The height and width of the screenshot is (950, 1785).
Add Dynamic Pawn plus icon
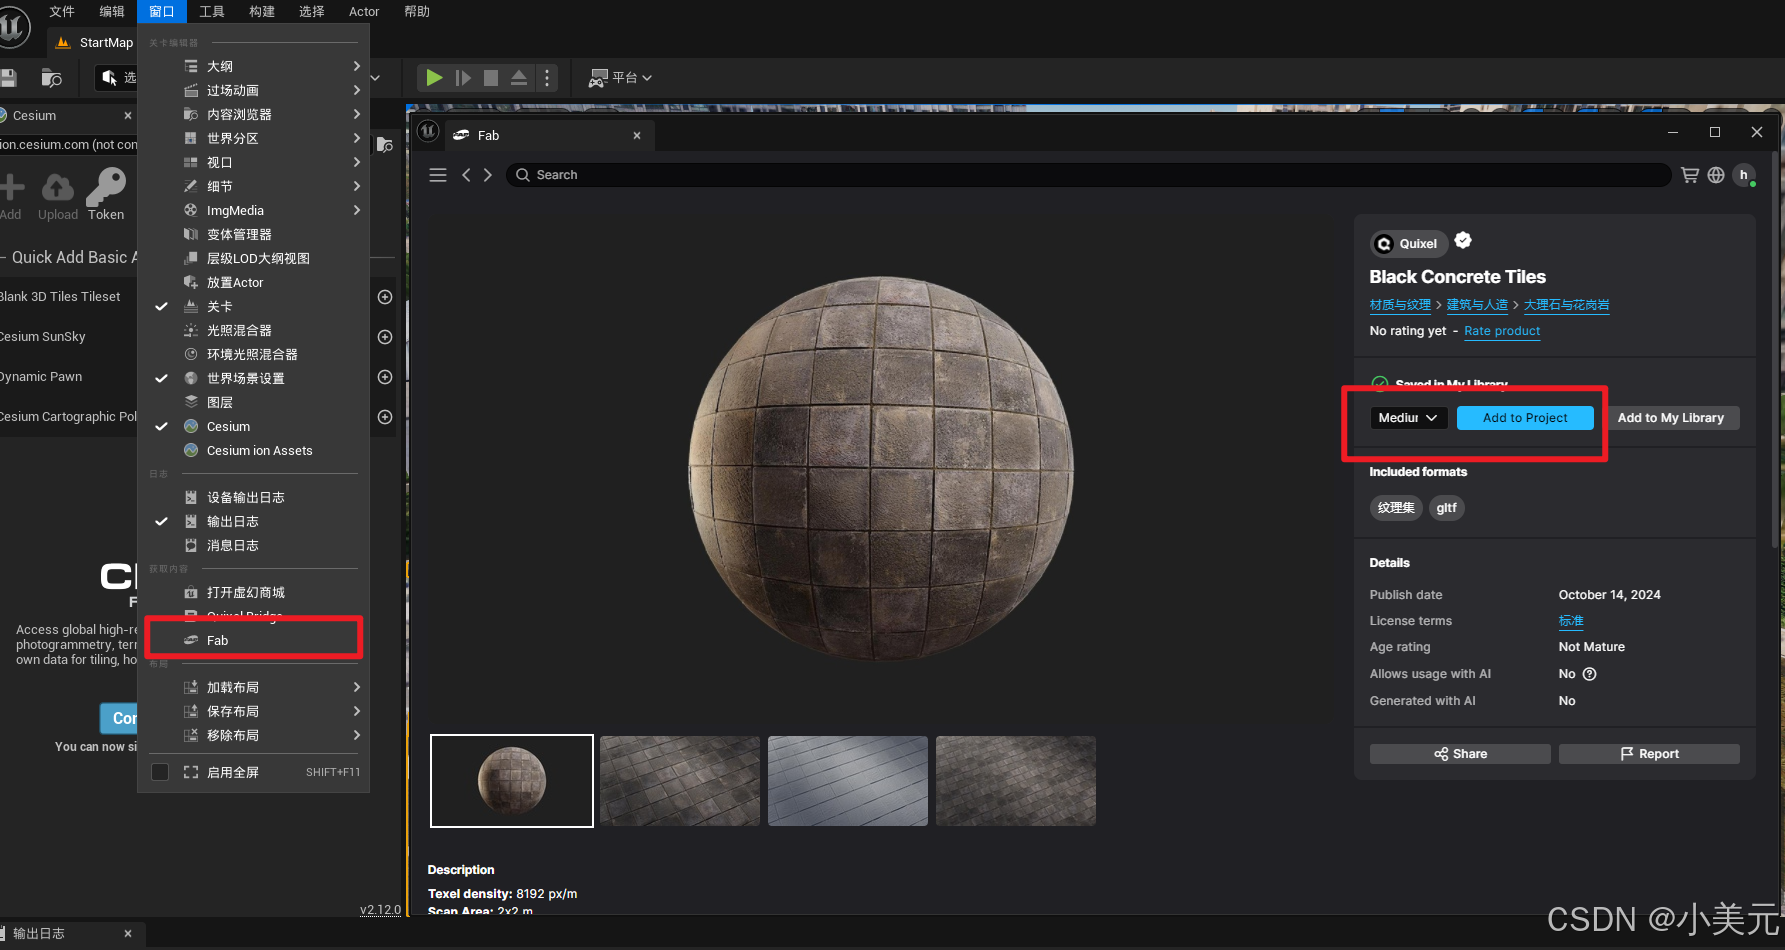click(x=385, y=377)
